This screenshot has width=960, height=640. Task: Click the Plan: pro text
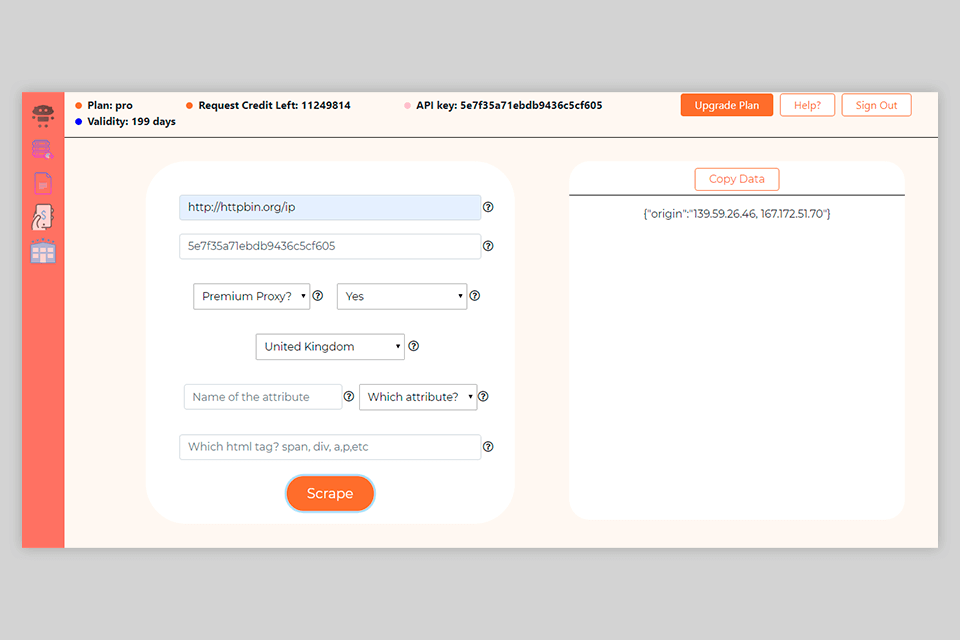tap(110, 105)
